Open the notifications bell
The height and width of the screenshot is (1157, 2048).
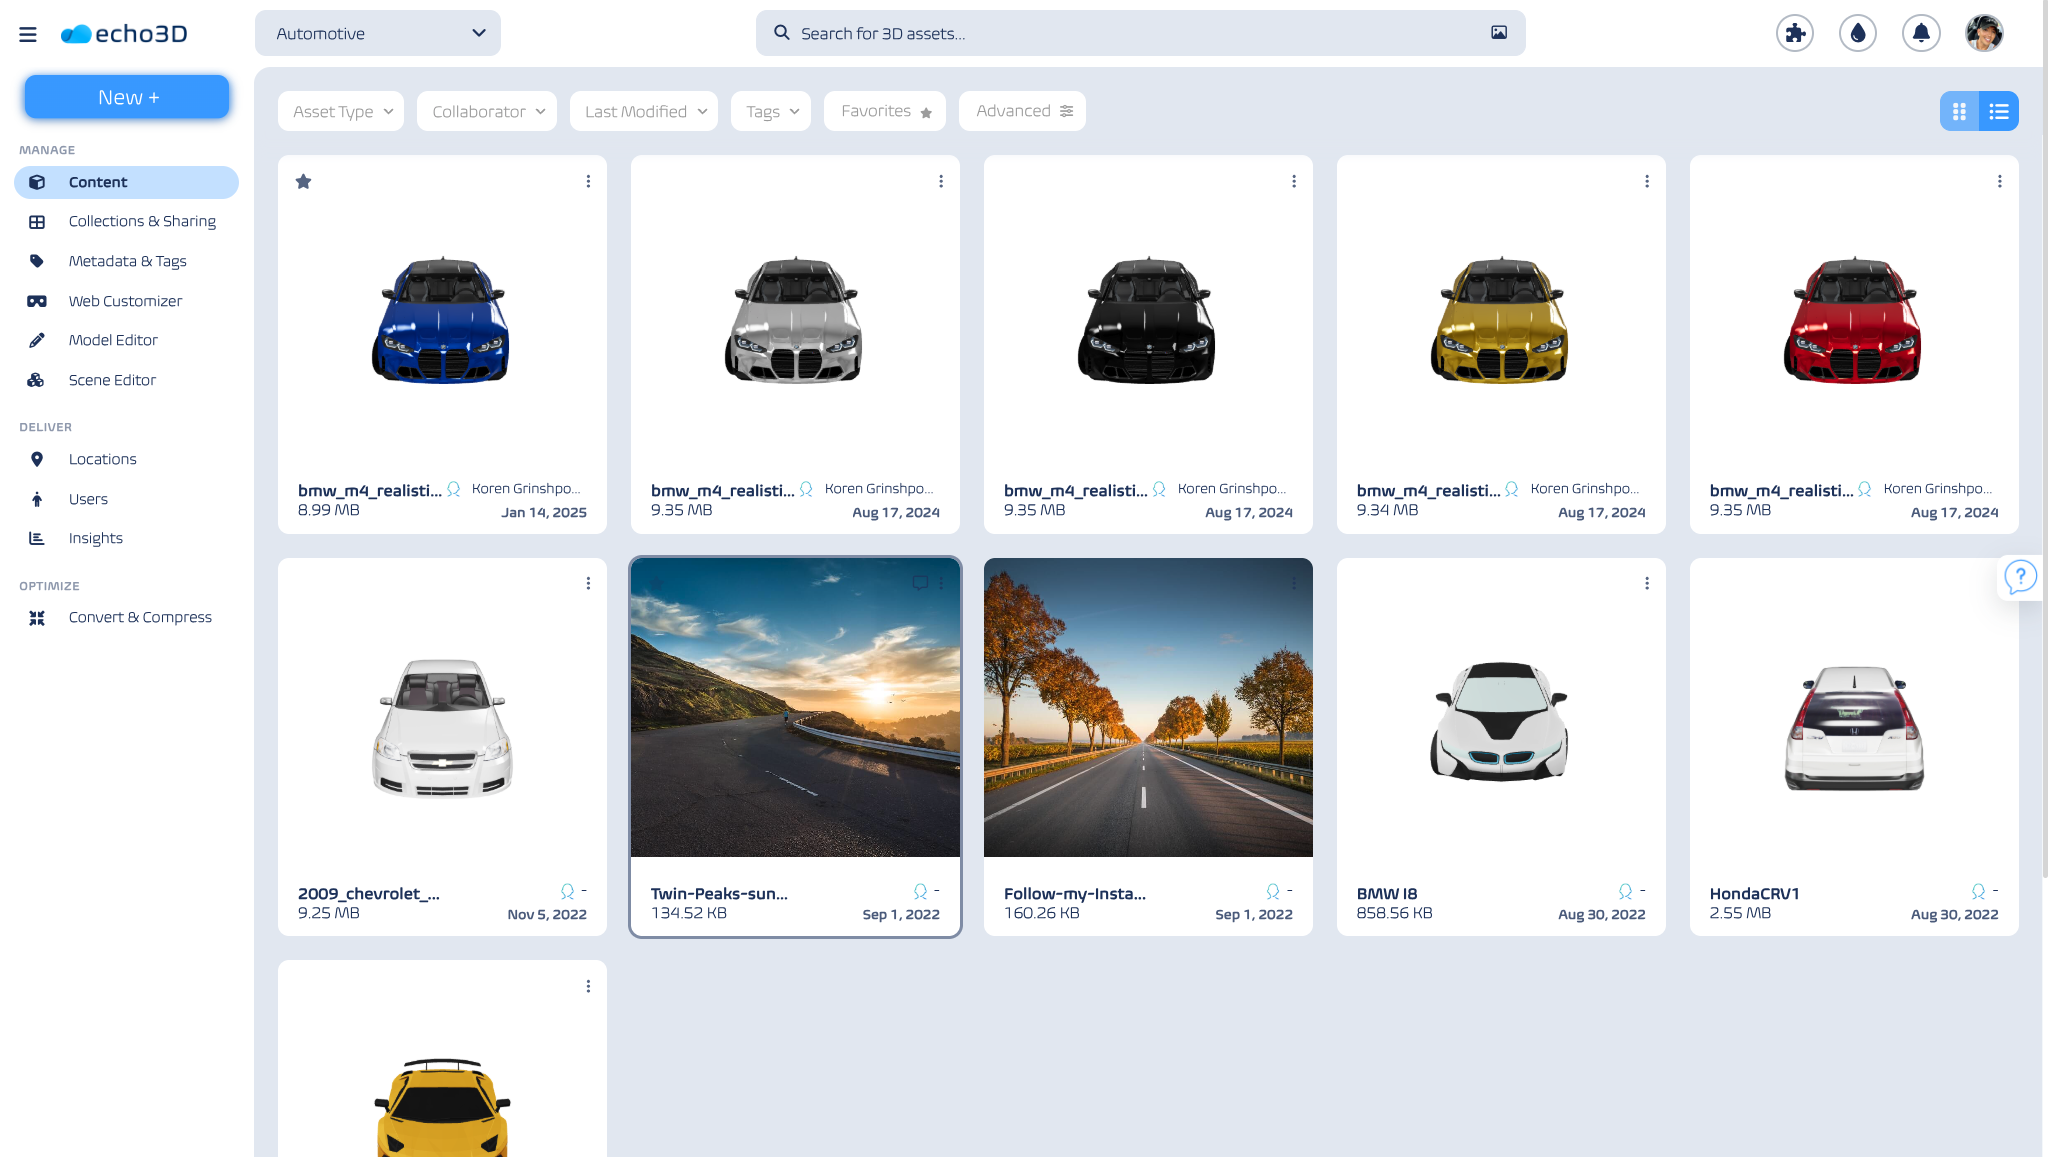(1921, 33)
